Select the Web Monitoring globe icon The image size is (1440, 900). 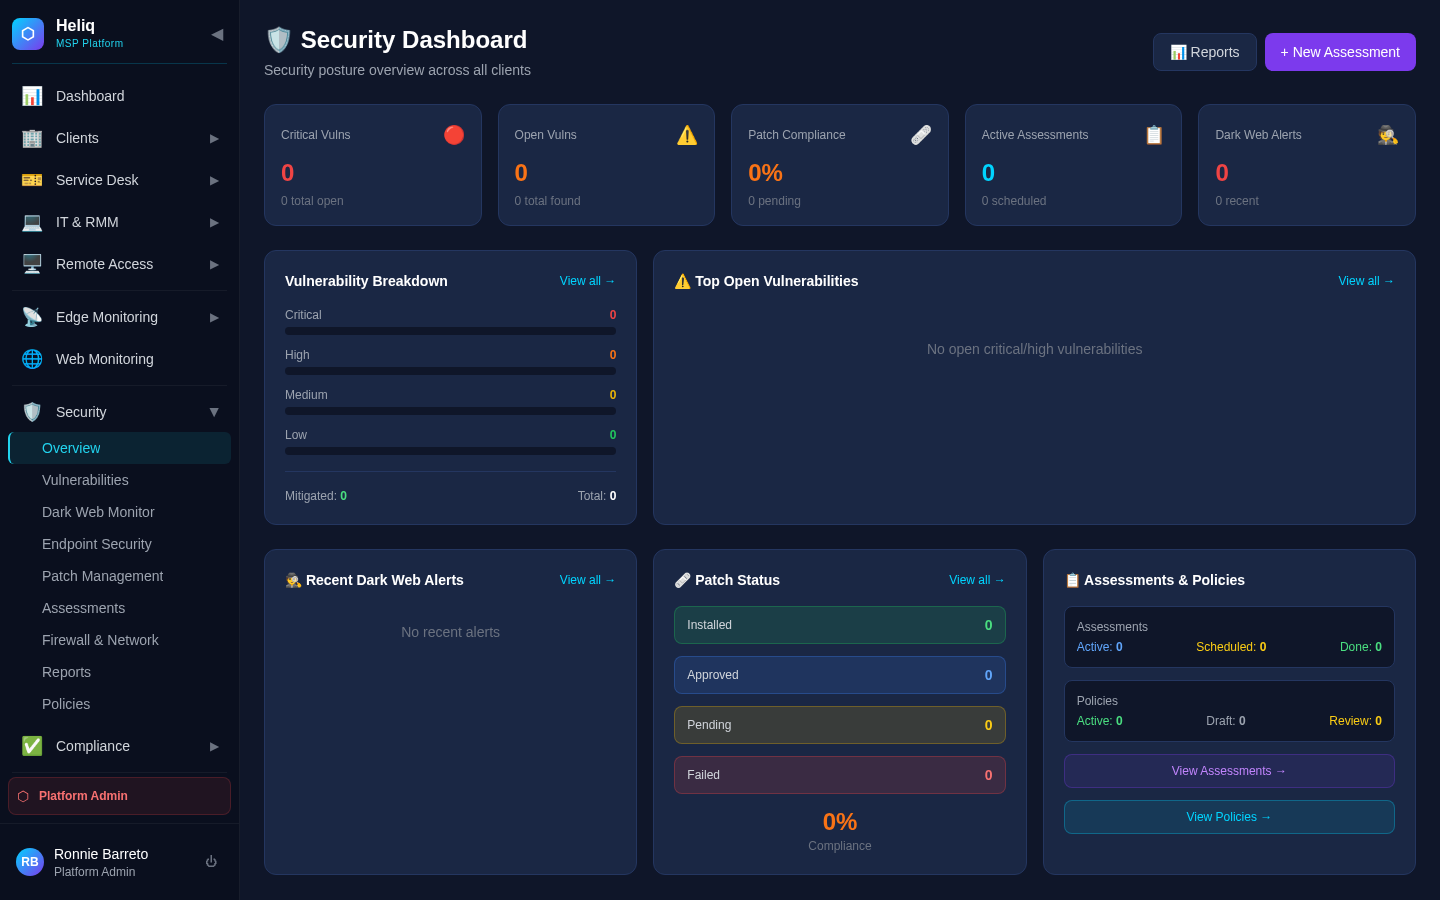coord(31,359)
